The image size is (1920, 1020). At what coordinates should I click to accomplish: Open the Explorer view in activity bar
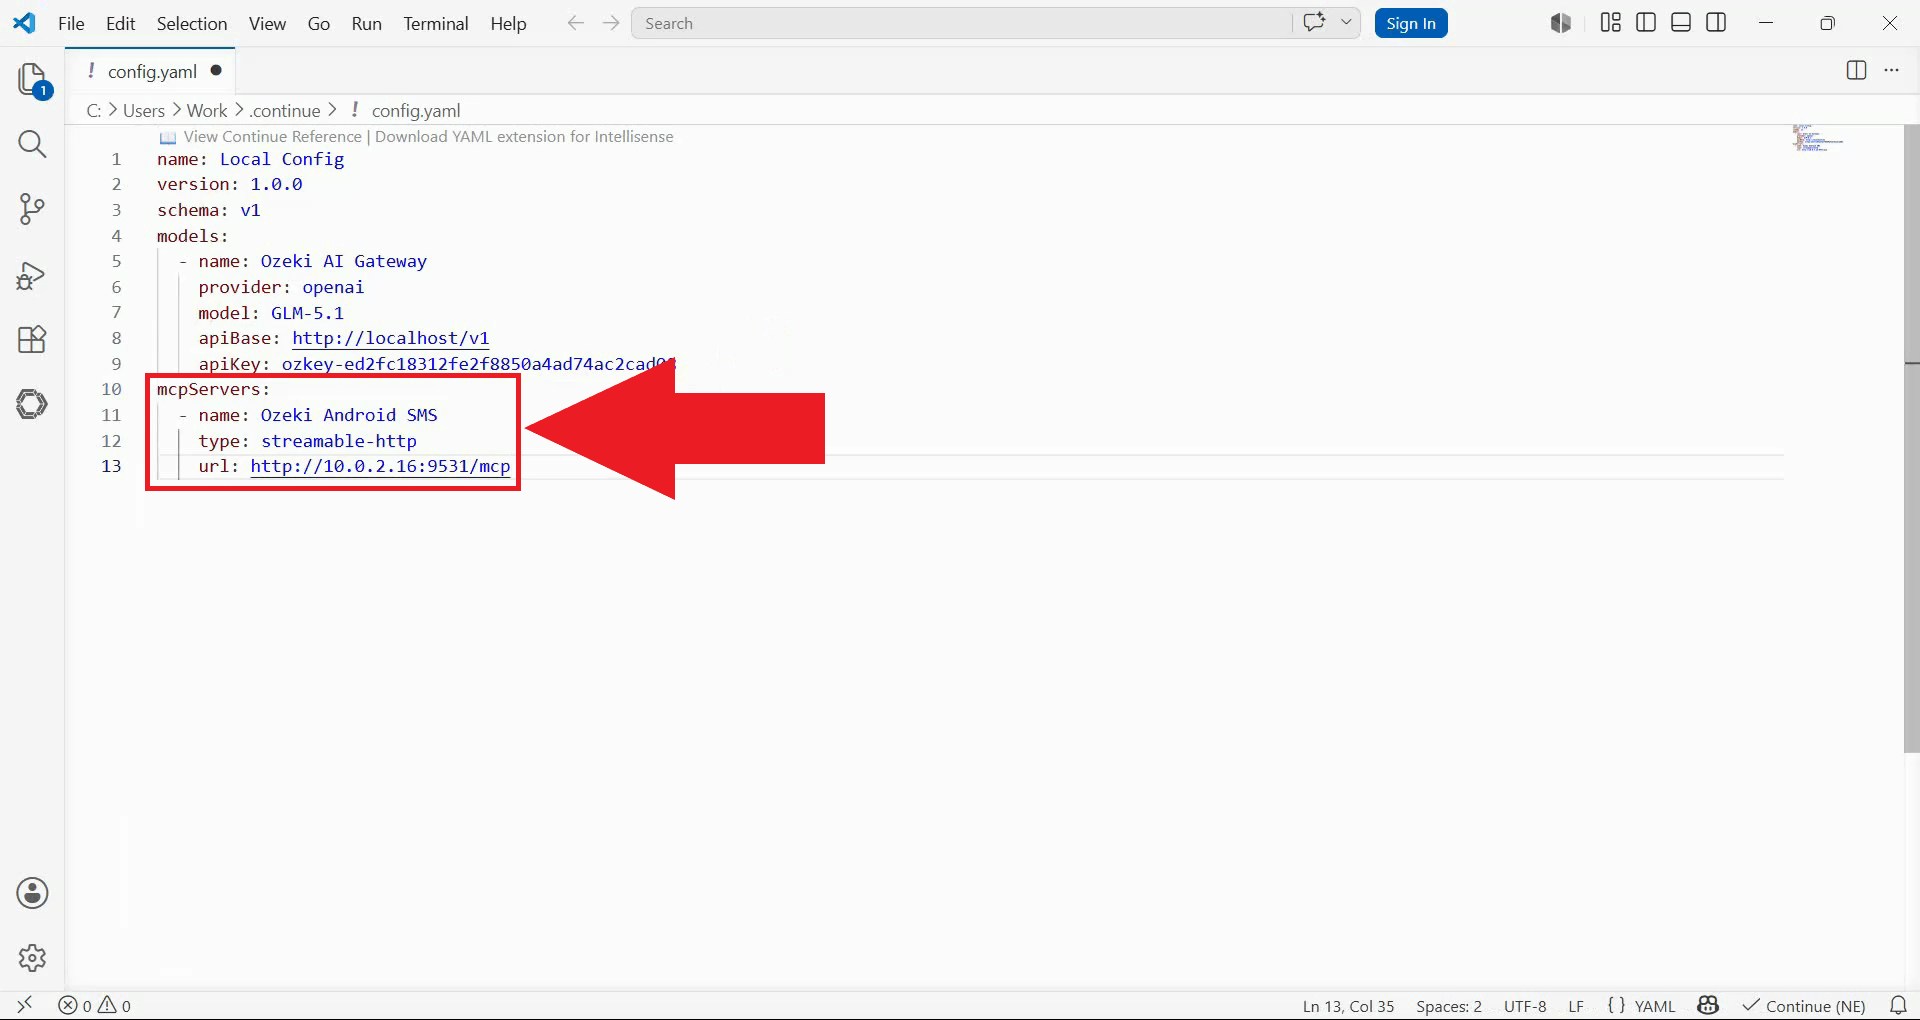click(32, 79)
